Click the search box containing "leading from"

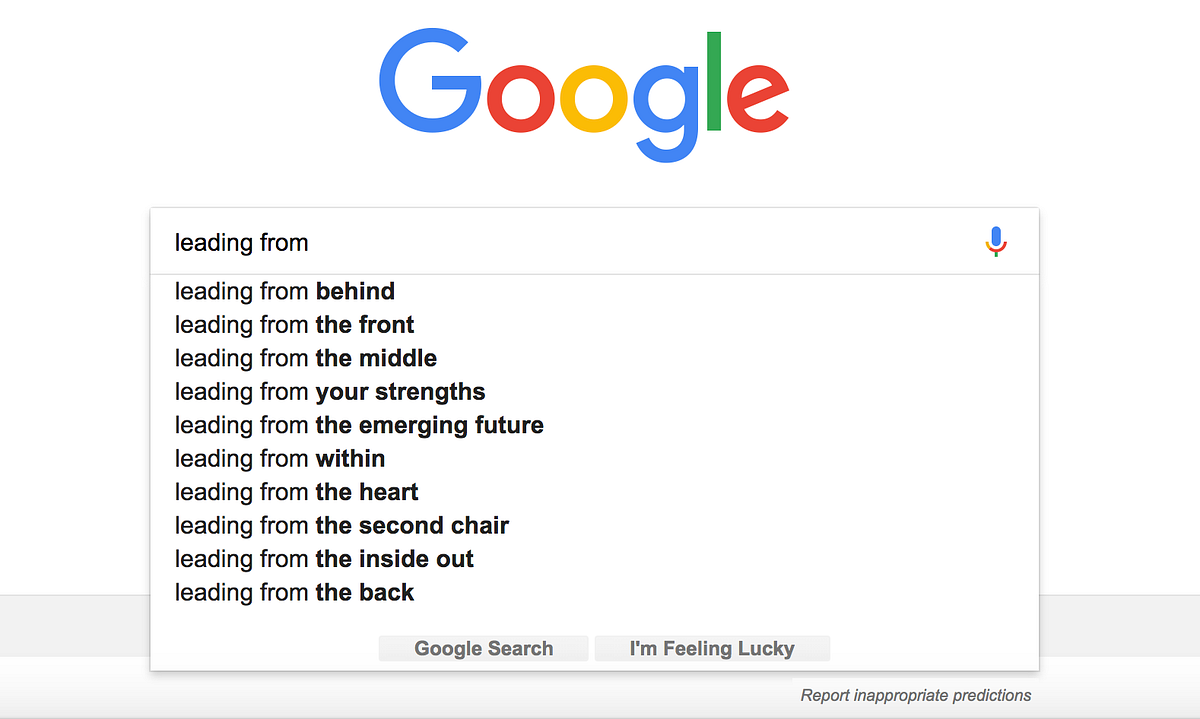pos(560,242)
